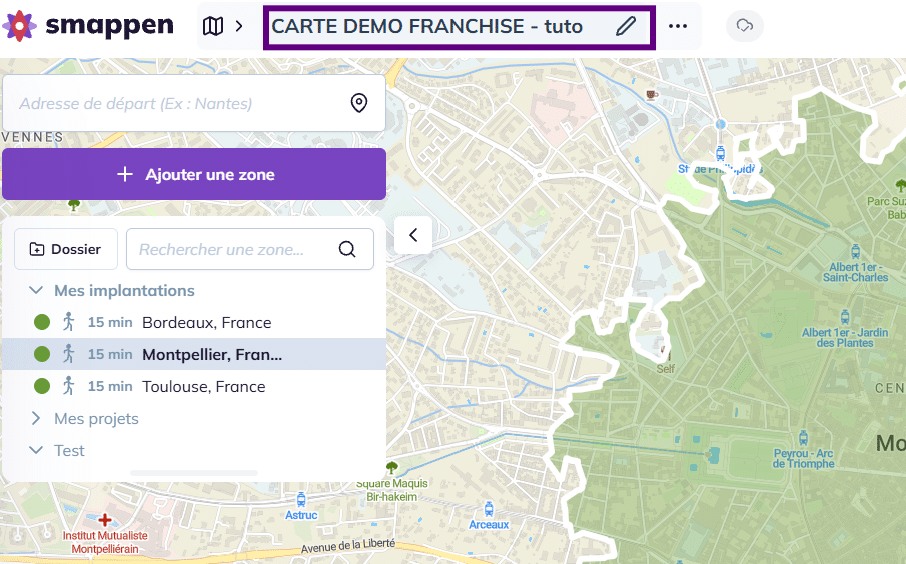The image size is (906, 564).
Task: Click the walking icon for Toulouse zone
Action: (x=68, y=386)
